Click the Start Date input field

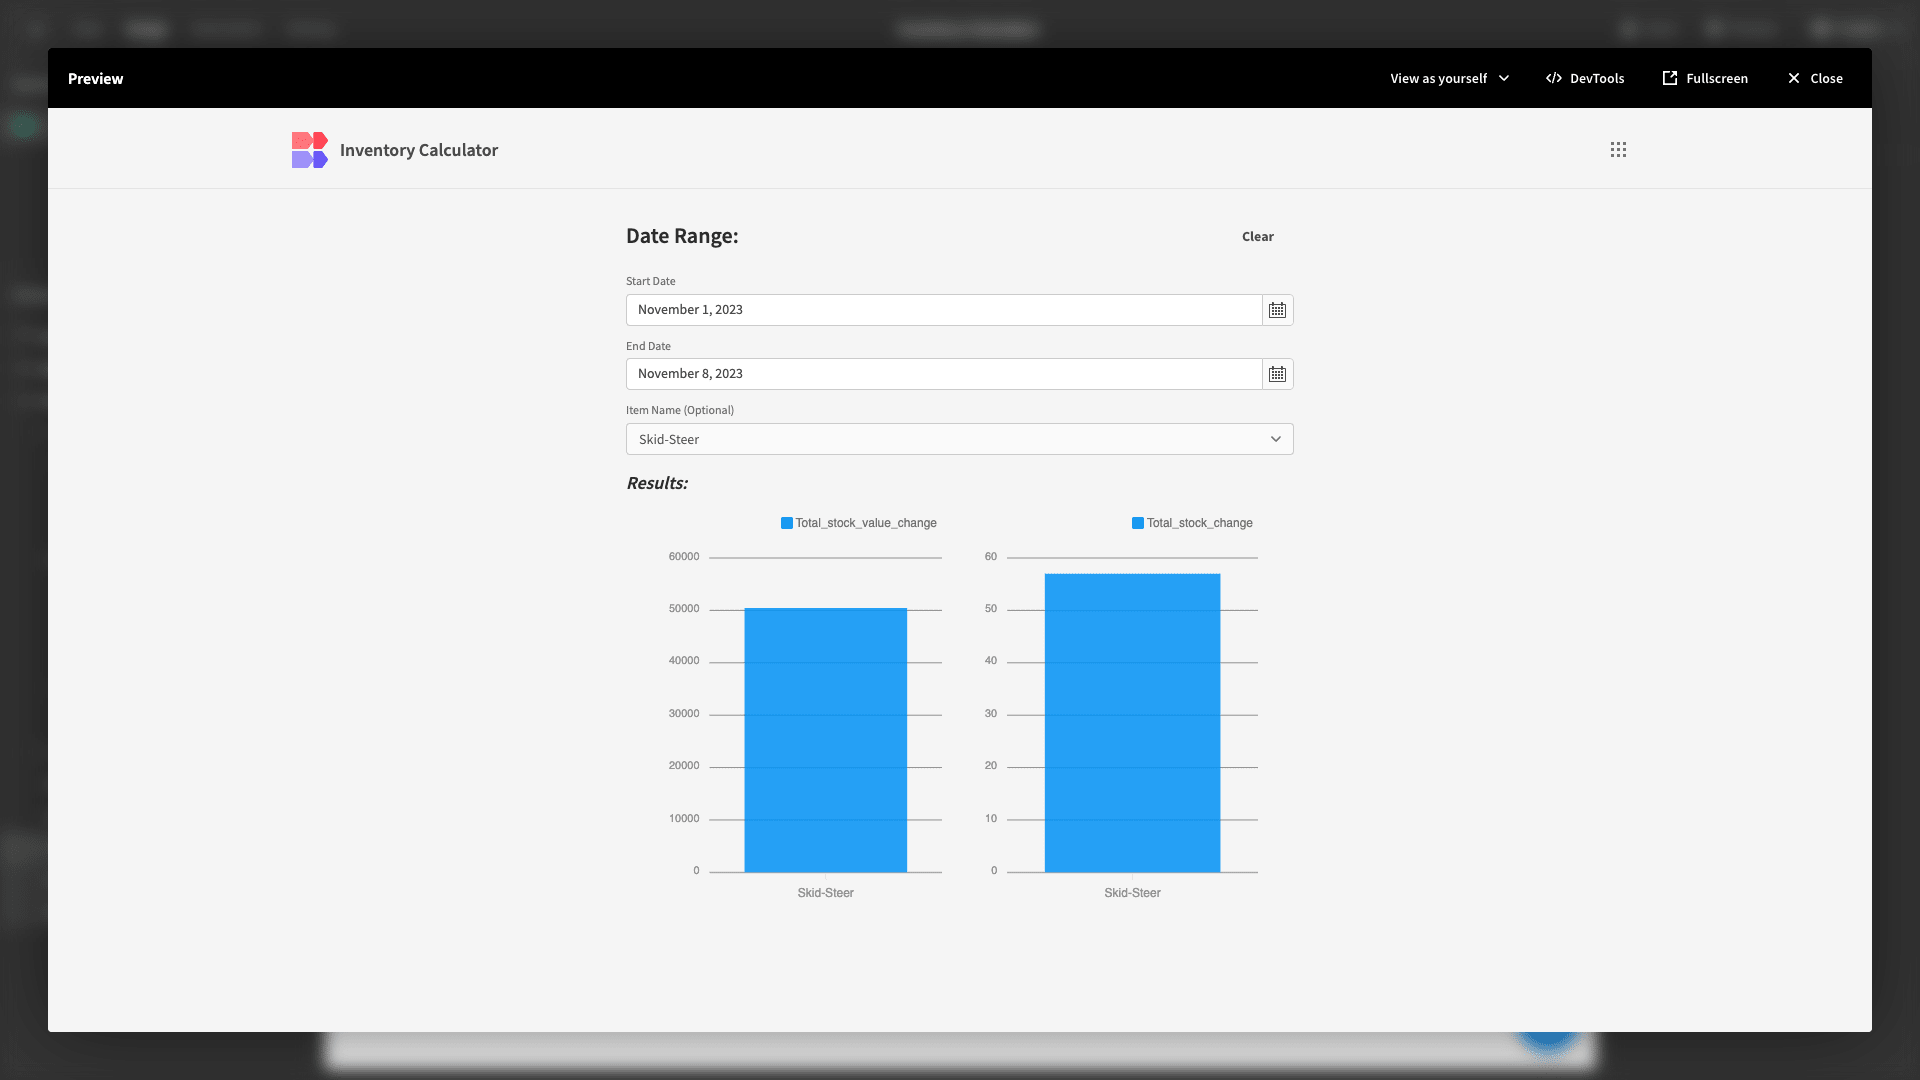943,310
